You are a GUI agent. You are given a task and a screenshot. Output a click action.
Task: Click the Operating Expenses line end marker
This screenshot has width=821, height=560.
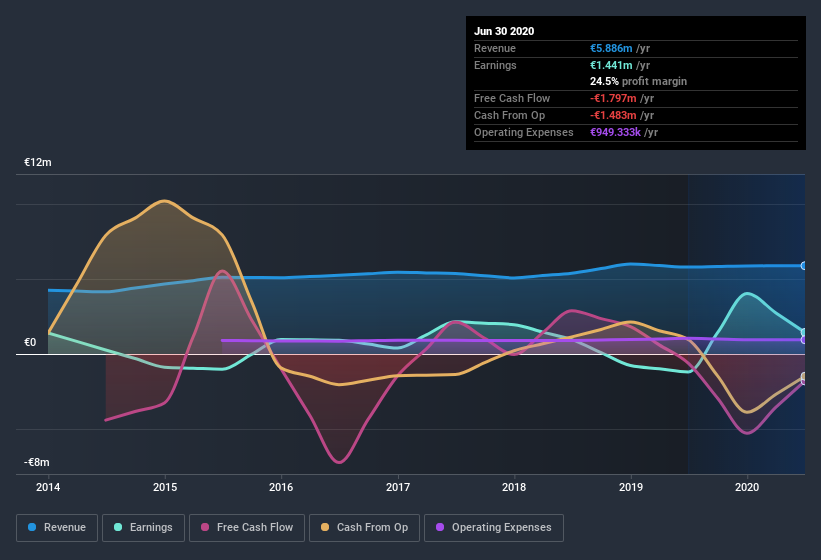tap(804, 340)
